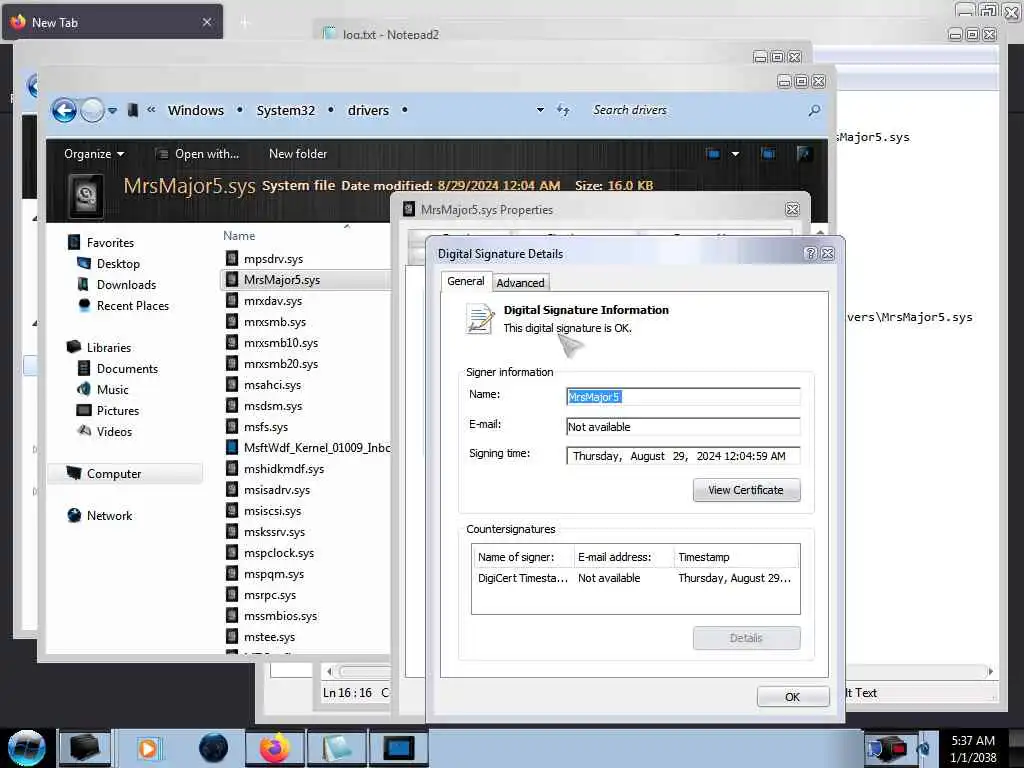Open Firefox from the taskbar
This screenshot has width=1024, height=768.
[x=275, y=748]
